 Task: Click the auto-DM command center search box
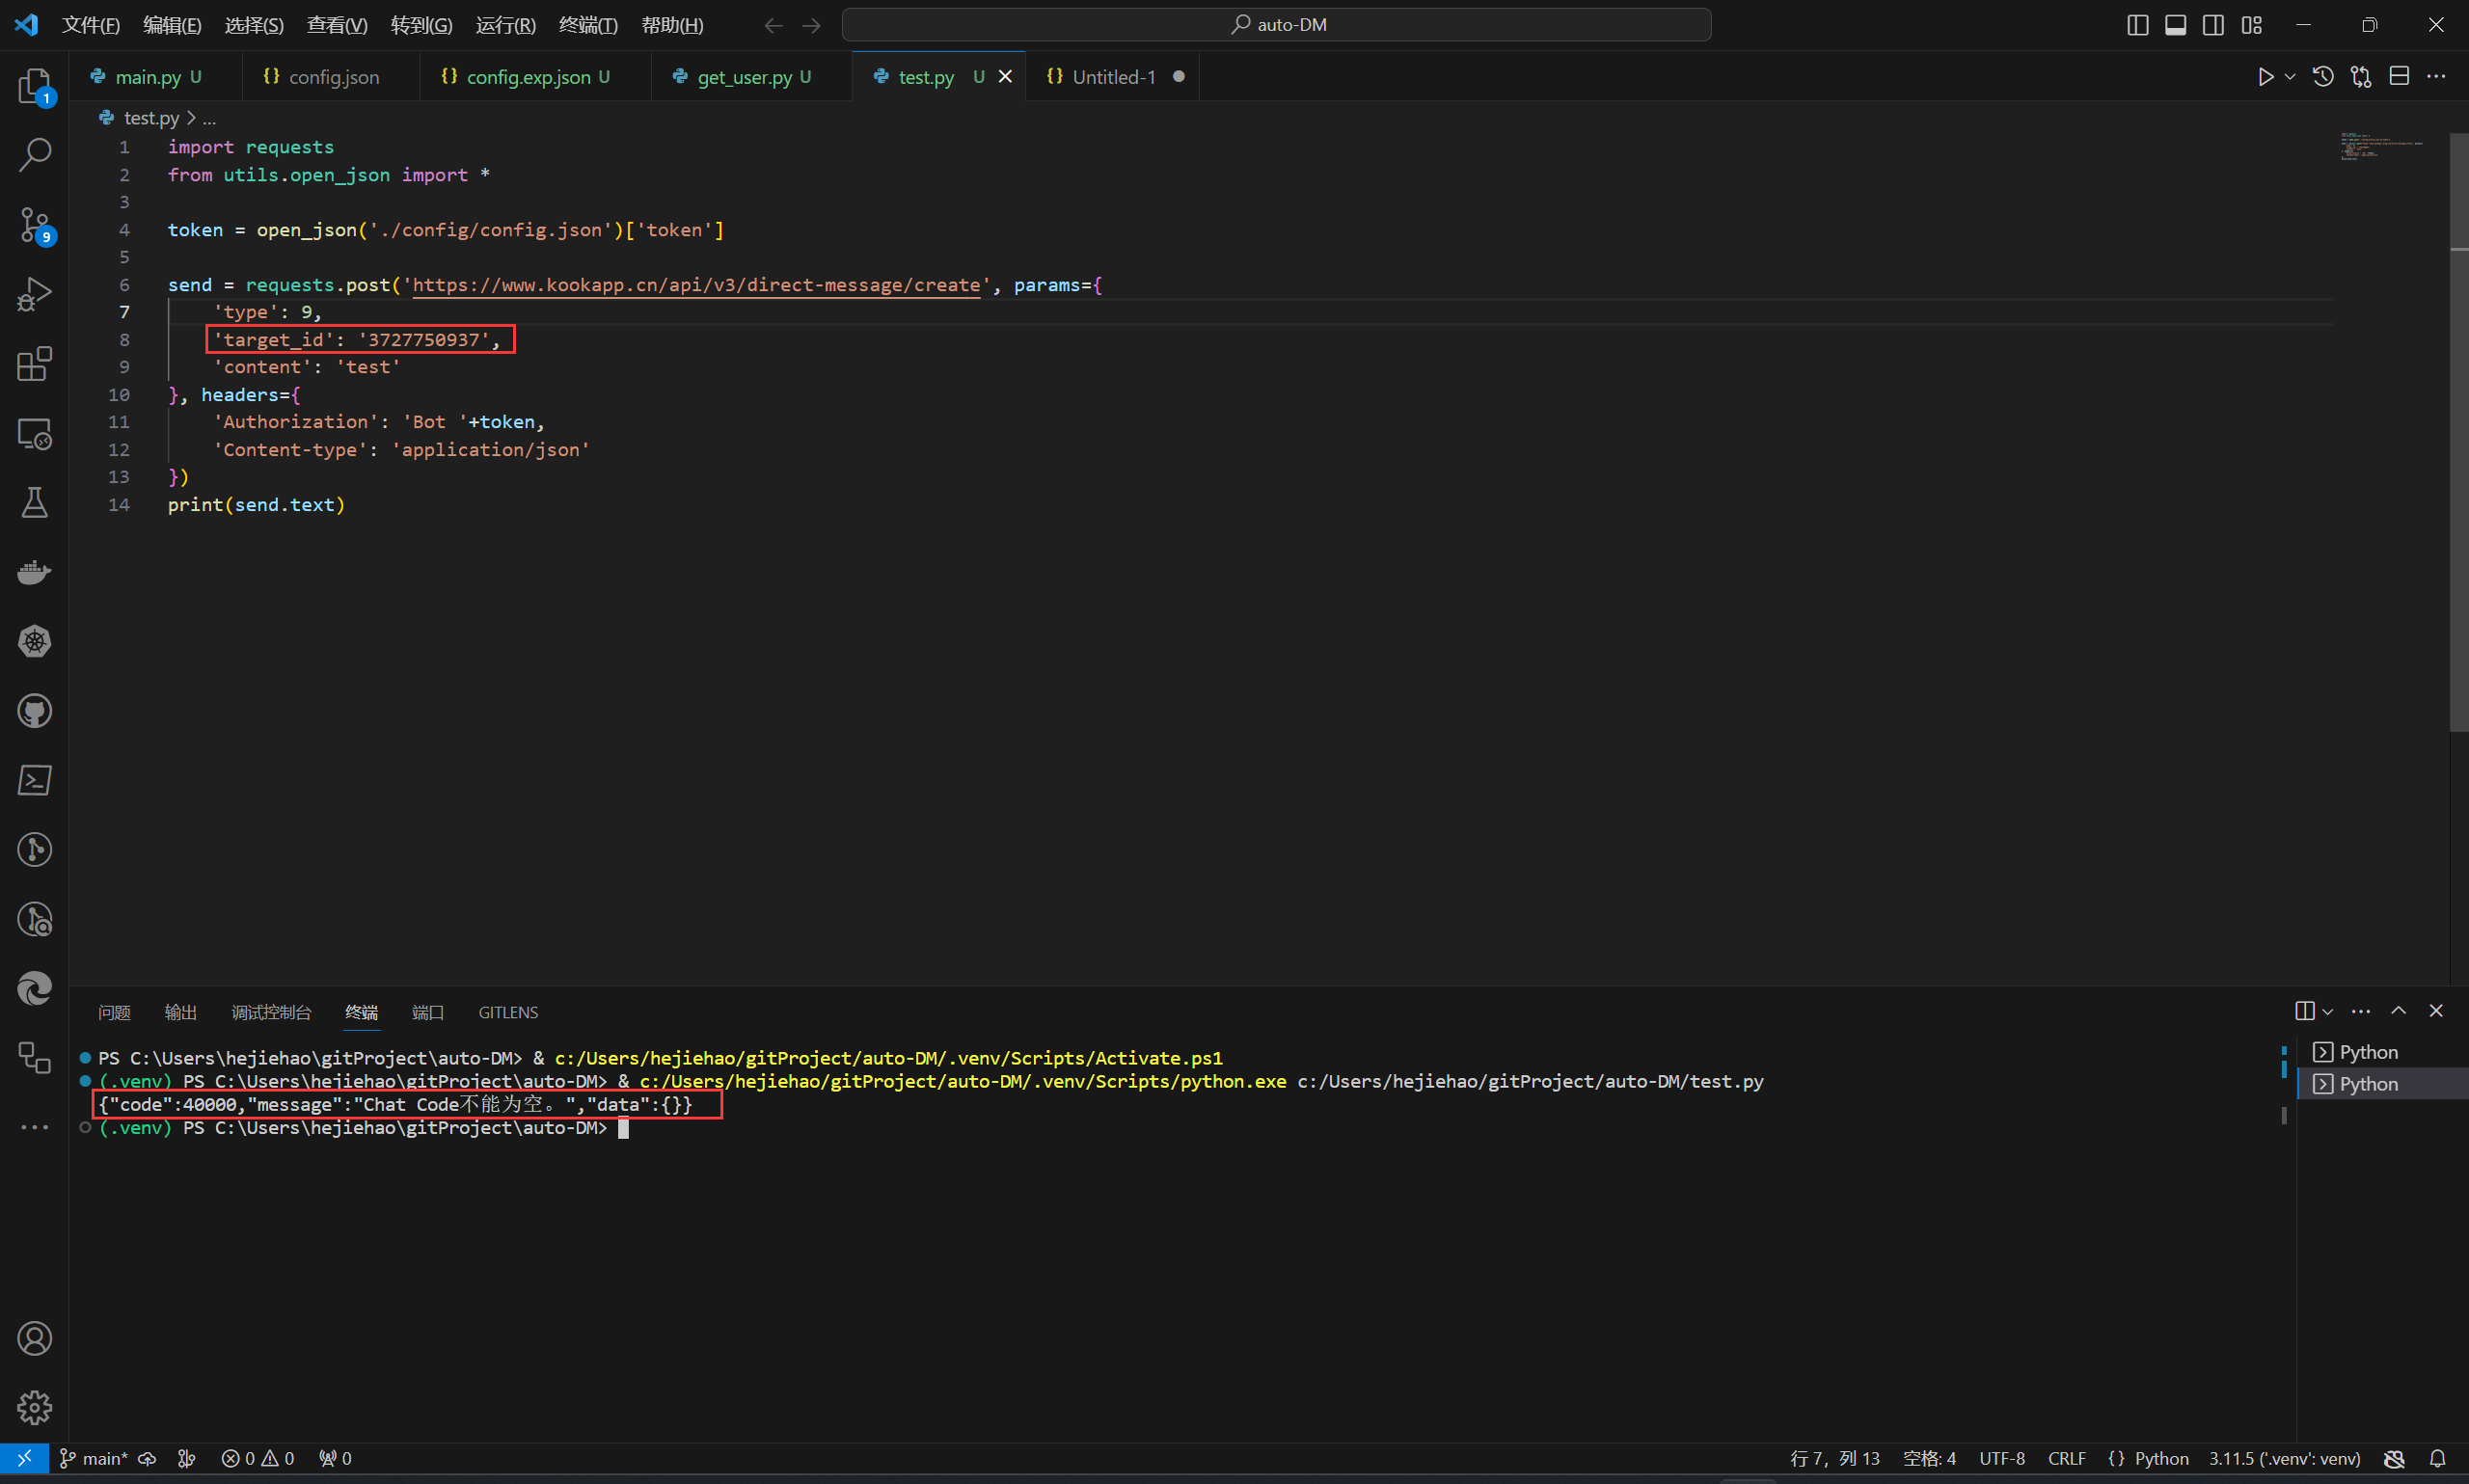click(1276, 25)
